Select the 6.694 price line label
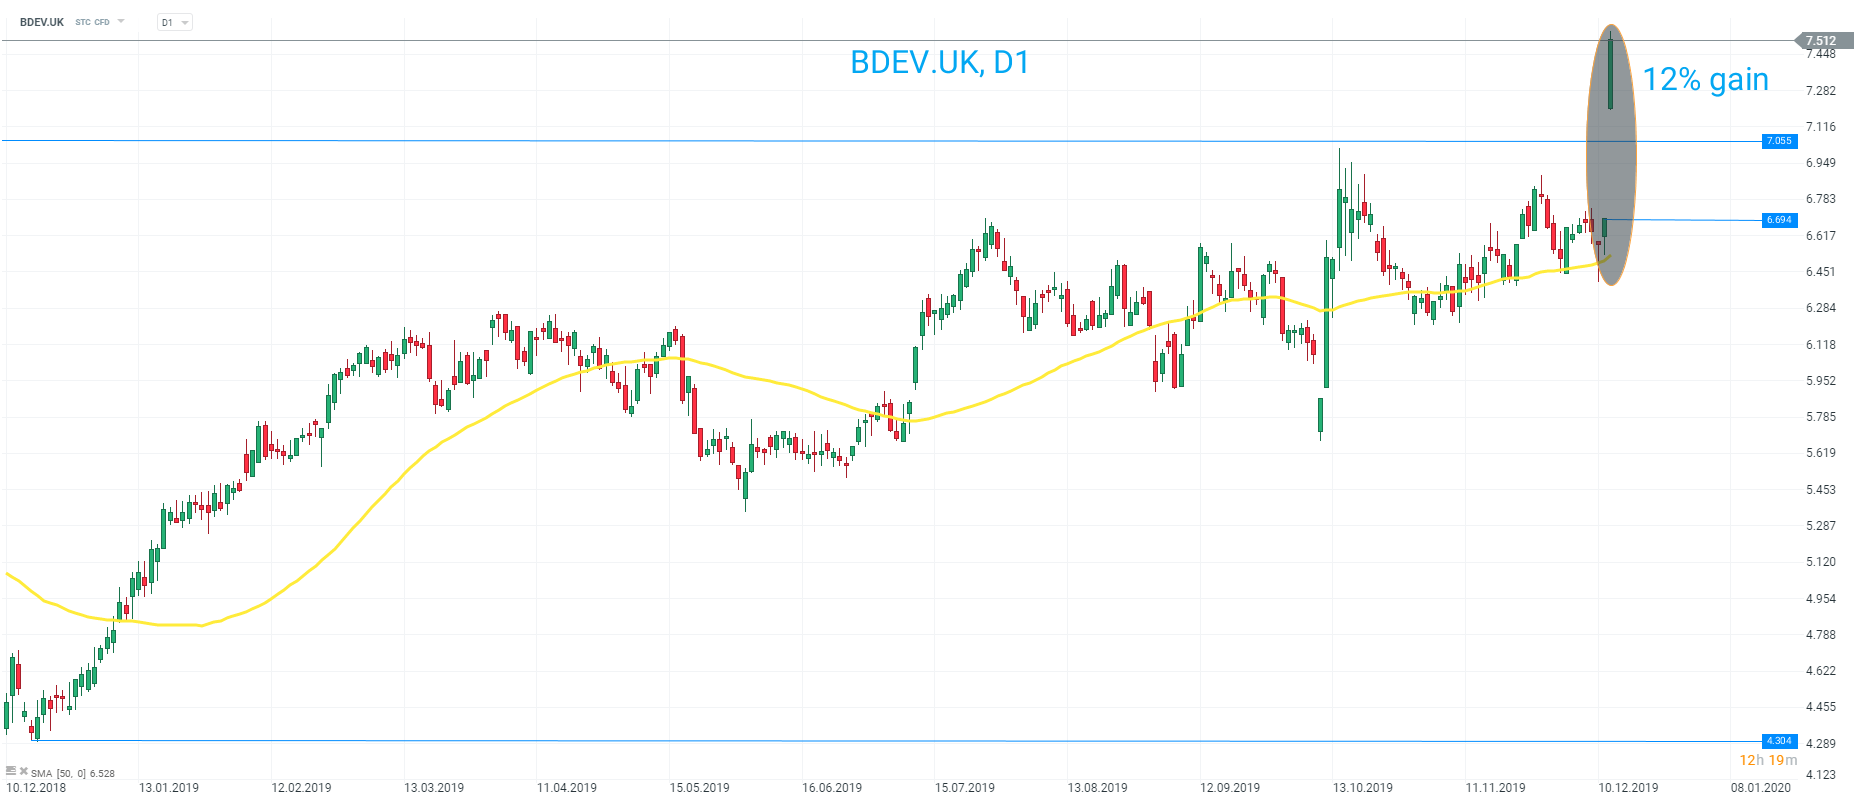 click(x=1779, y=220)
